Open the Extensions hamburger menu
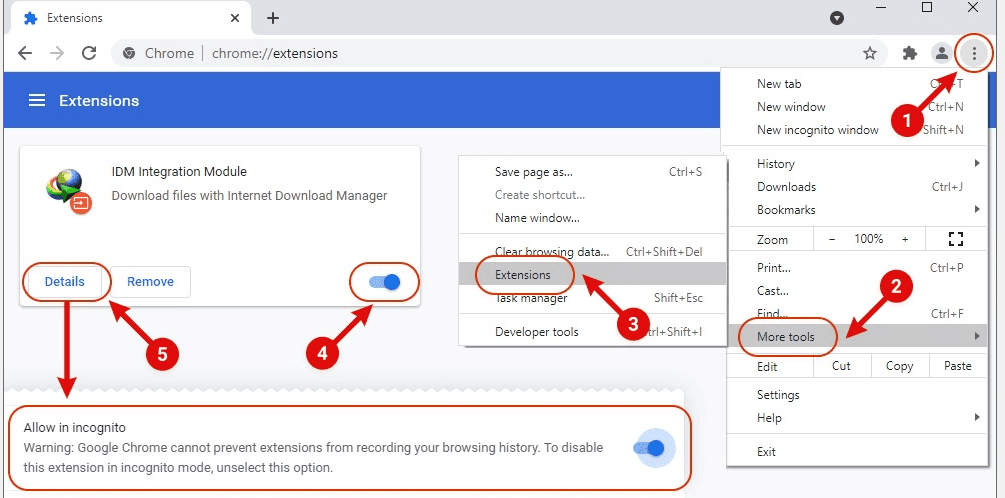The height and width of the screenshot is (498, 1005). tap(37, 101)
